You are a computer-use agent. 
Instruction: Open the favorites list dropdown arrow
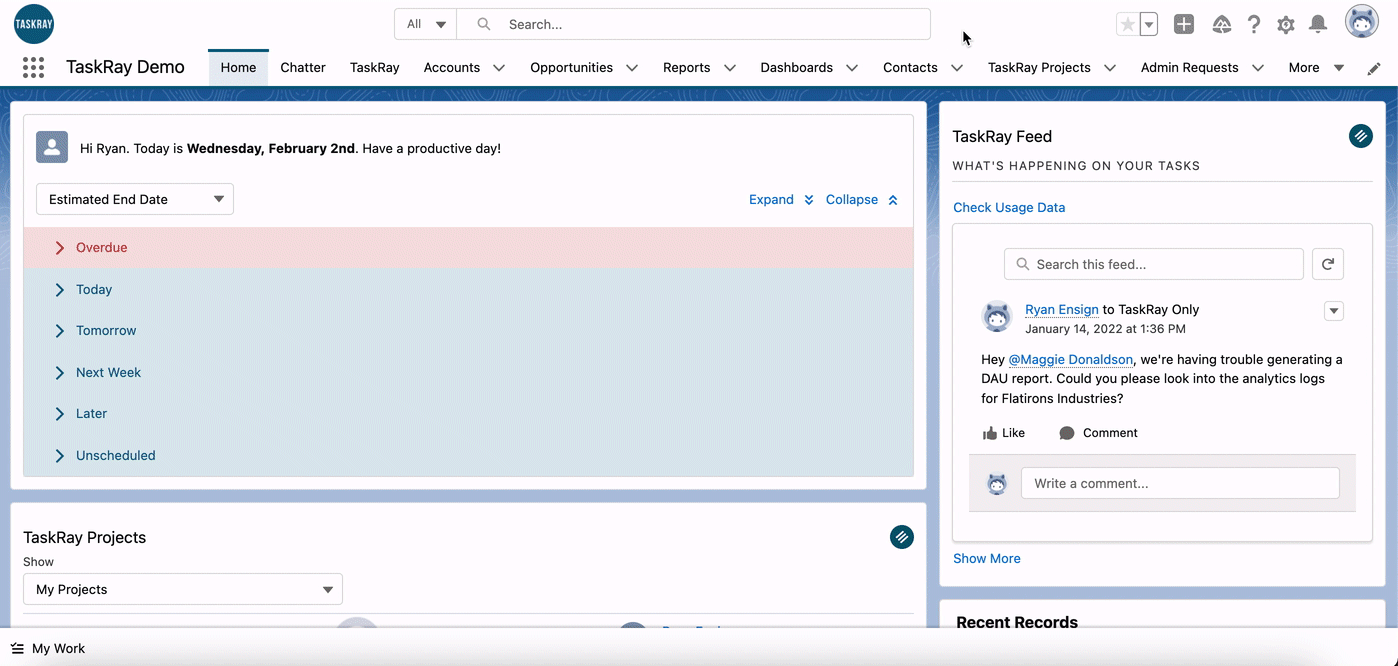coord(1149,25)
